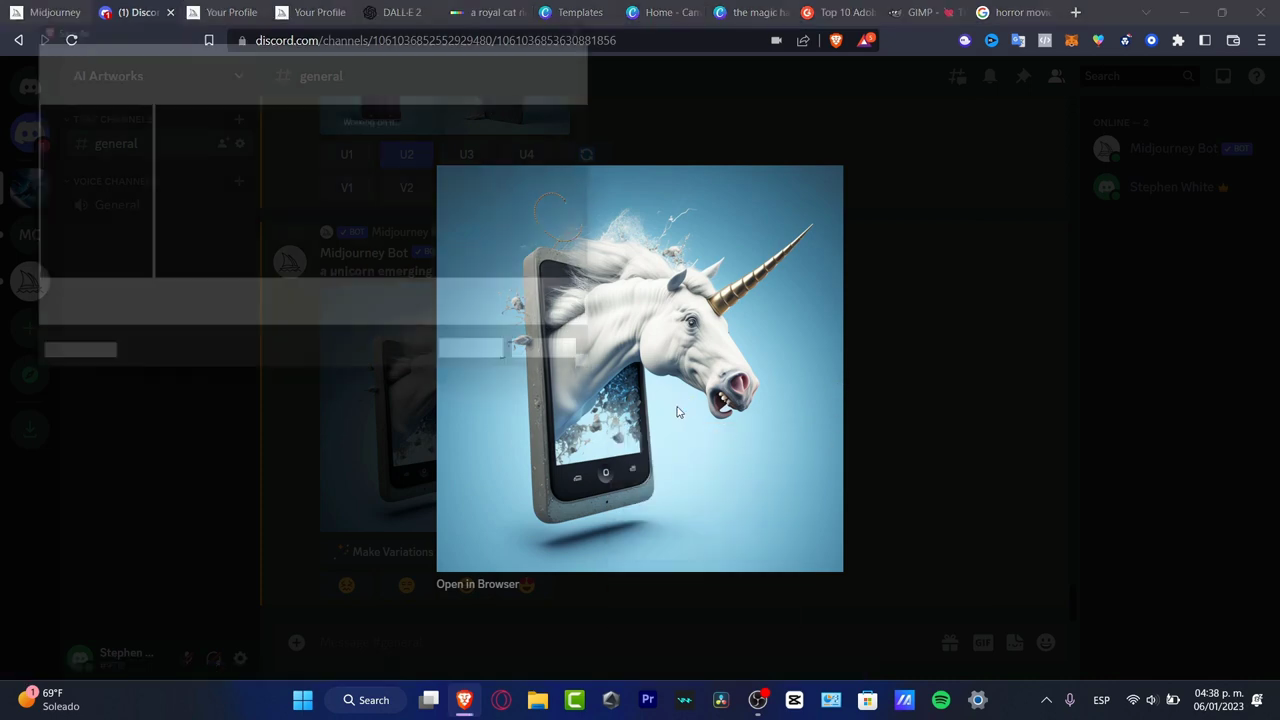The height and width of the screenshot is (720, 1280).
Task: Open File Explorer from the taskbar
Action: pyautogui.click(x=538, y=700)
